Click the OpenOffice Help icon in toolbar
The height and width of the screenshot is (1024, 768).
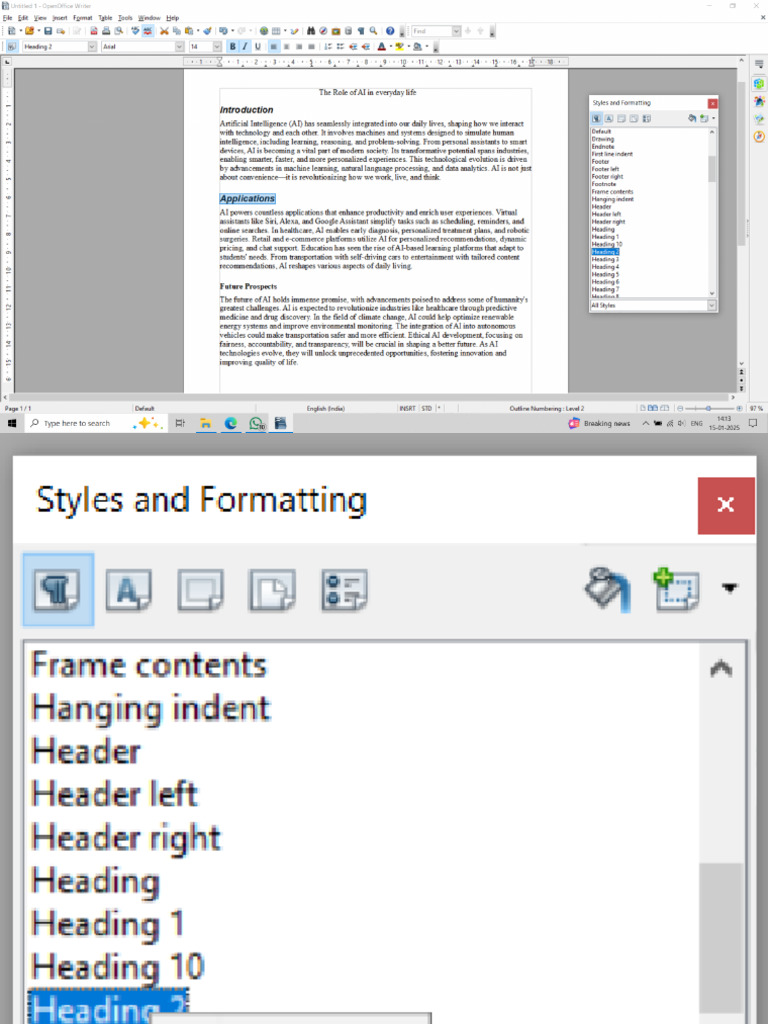pos(390,31)
